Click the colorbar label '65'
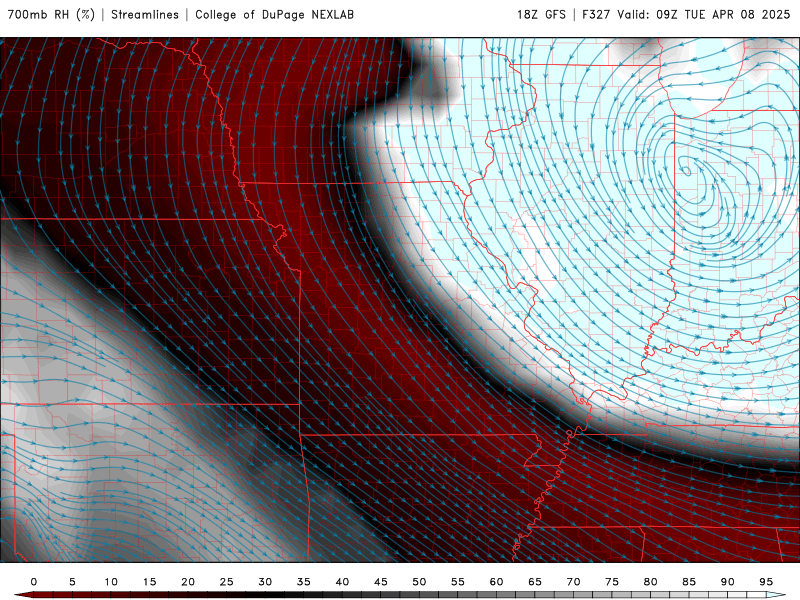The image size is (800, 600). pos(535,582)
